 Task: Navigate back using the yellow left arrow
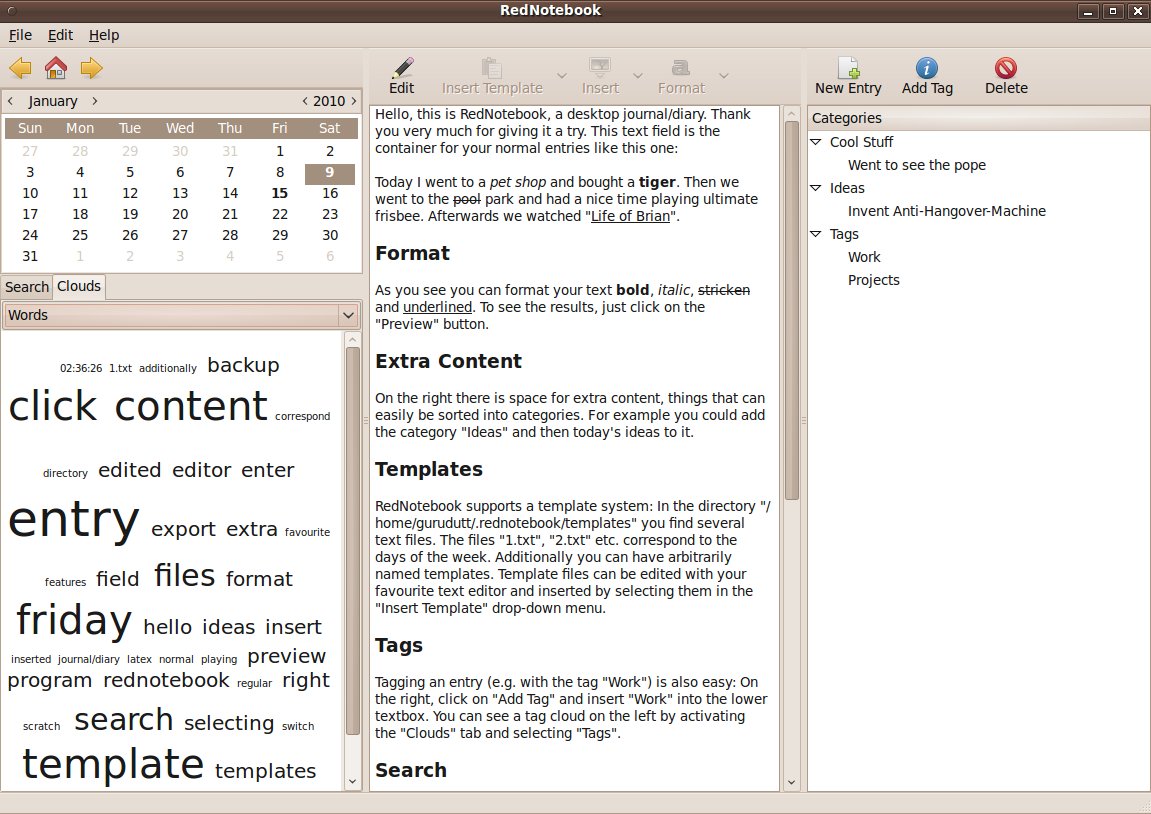tap(20, 68)
